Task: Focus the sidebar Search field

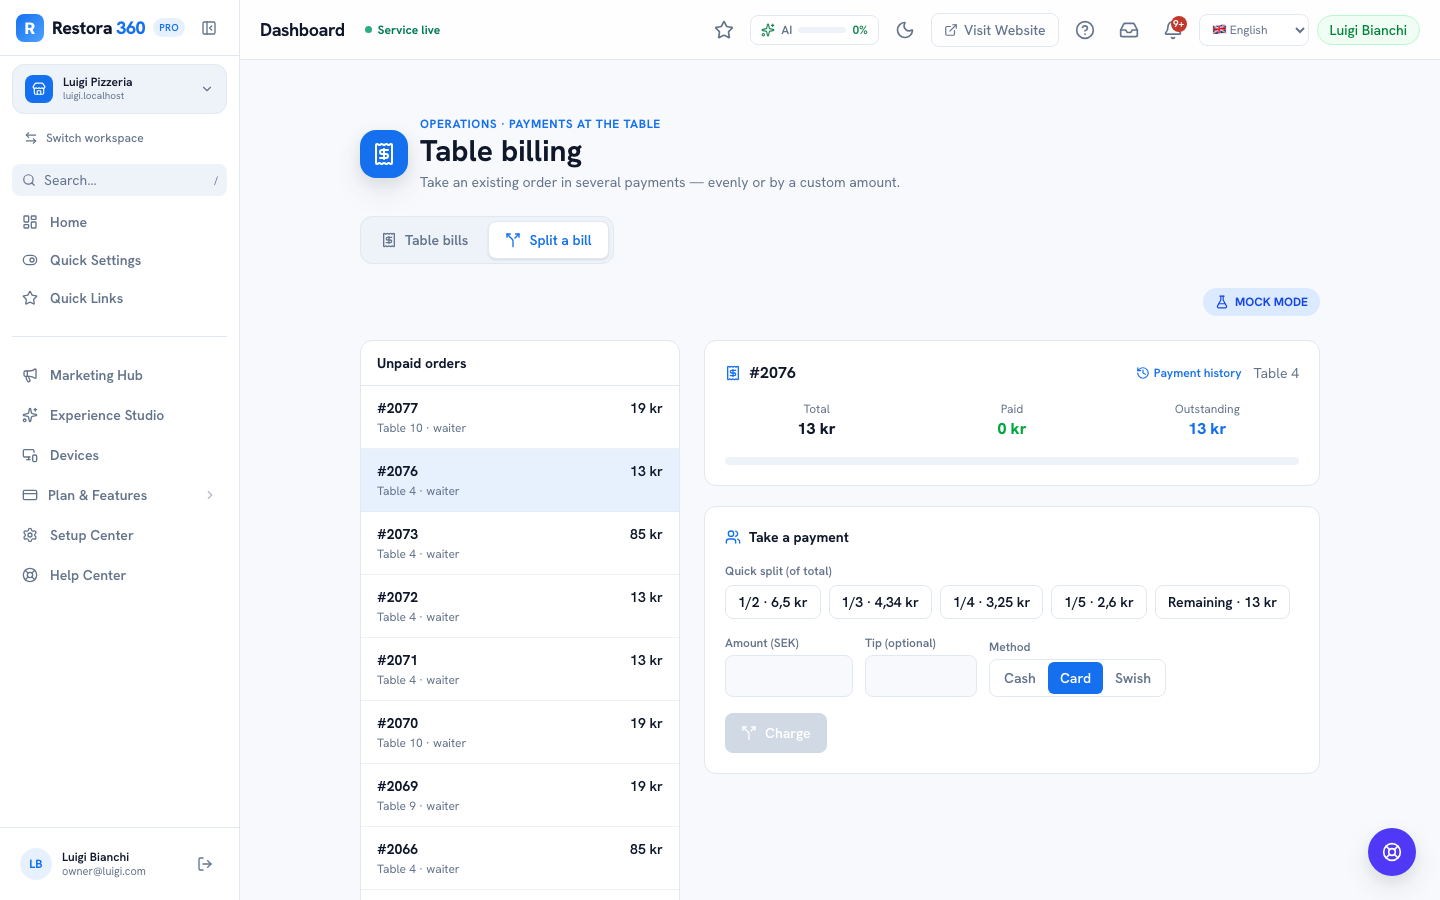Action: tap(119, 180)
